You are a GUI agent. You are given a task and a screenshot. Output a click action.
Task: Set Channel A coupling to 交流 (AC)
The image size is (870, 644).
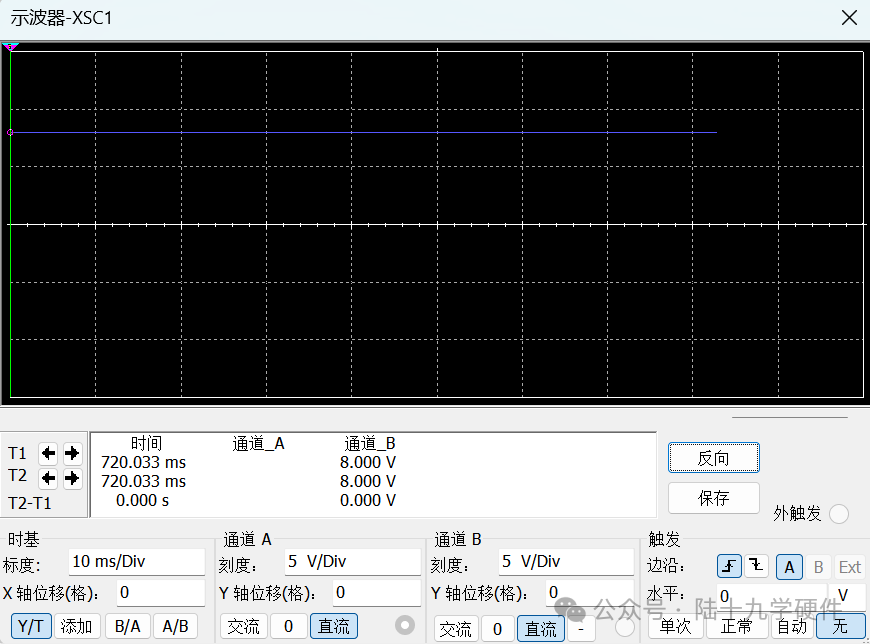[244, 626]
